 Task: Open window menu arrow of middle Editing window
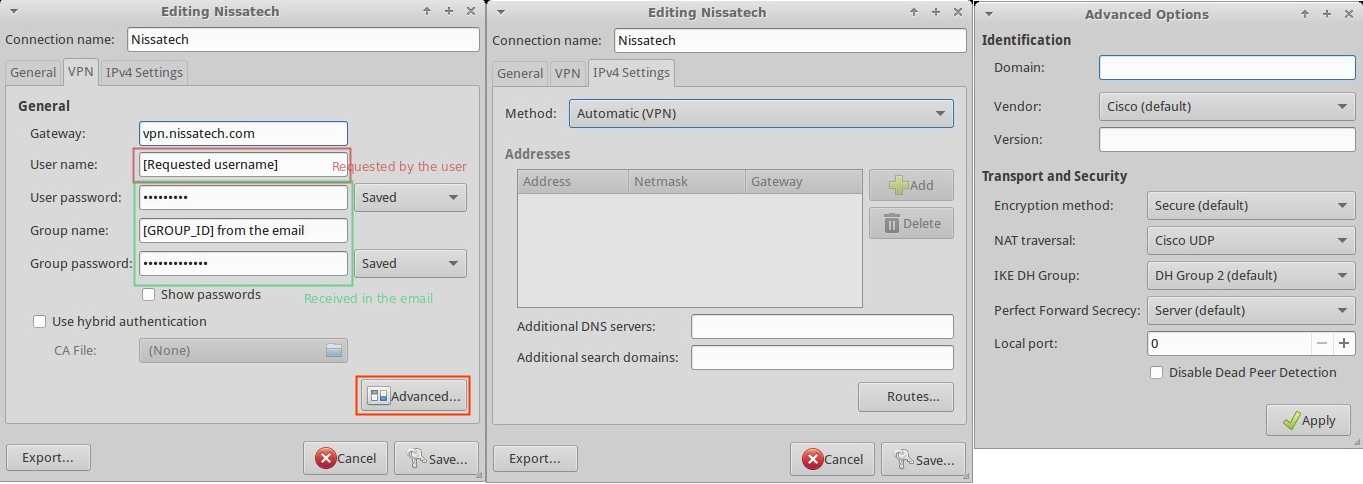point(501,12)
